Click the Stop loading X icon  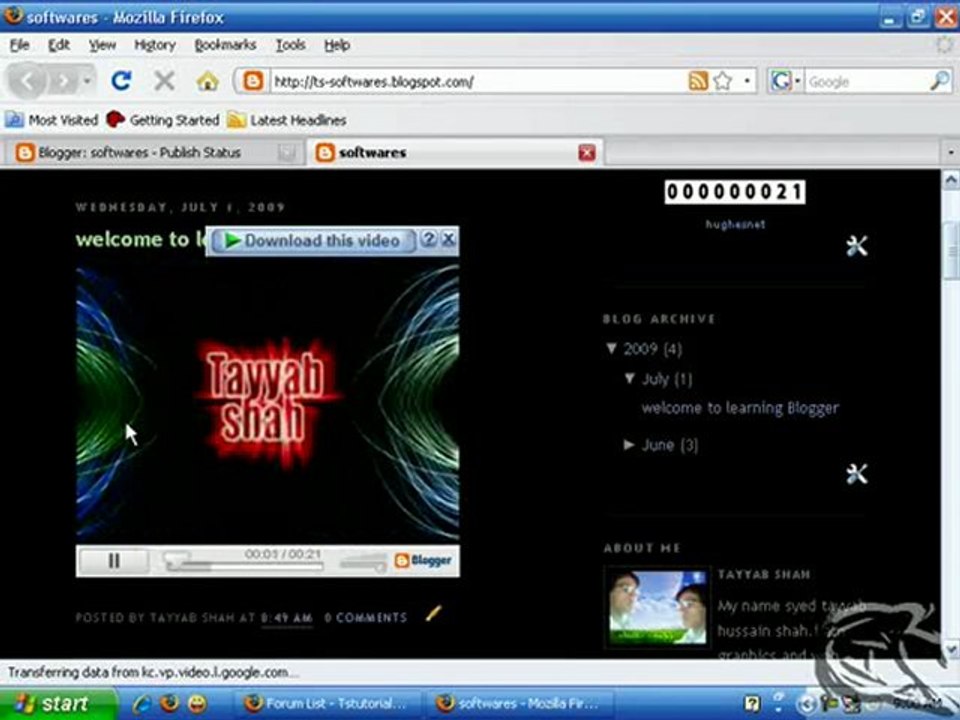coord(163,81)
